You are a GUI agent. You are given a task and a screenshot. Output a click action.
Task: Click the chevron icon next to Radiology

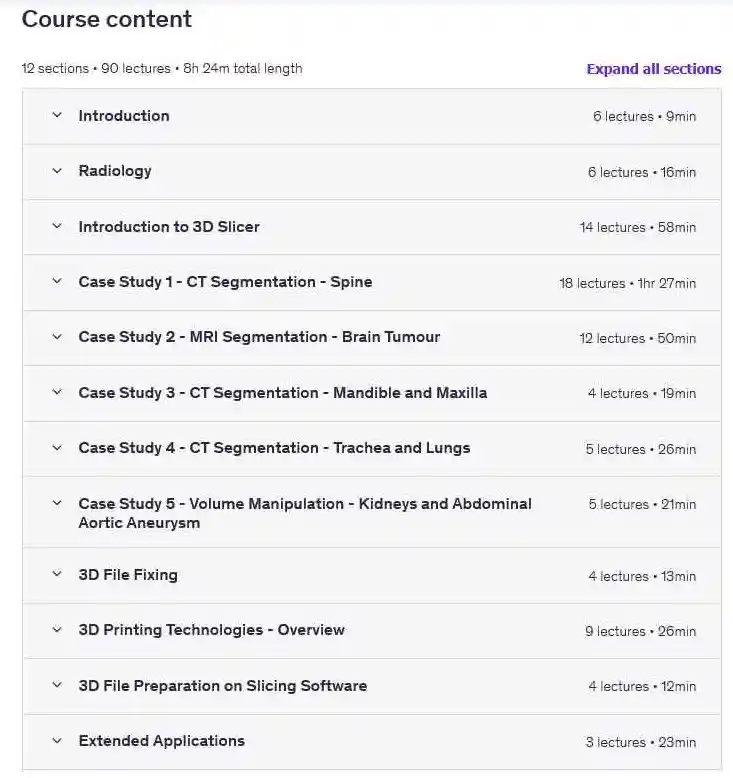tap(57, 171)
